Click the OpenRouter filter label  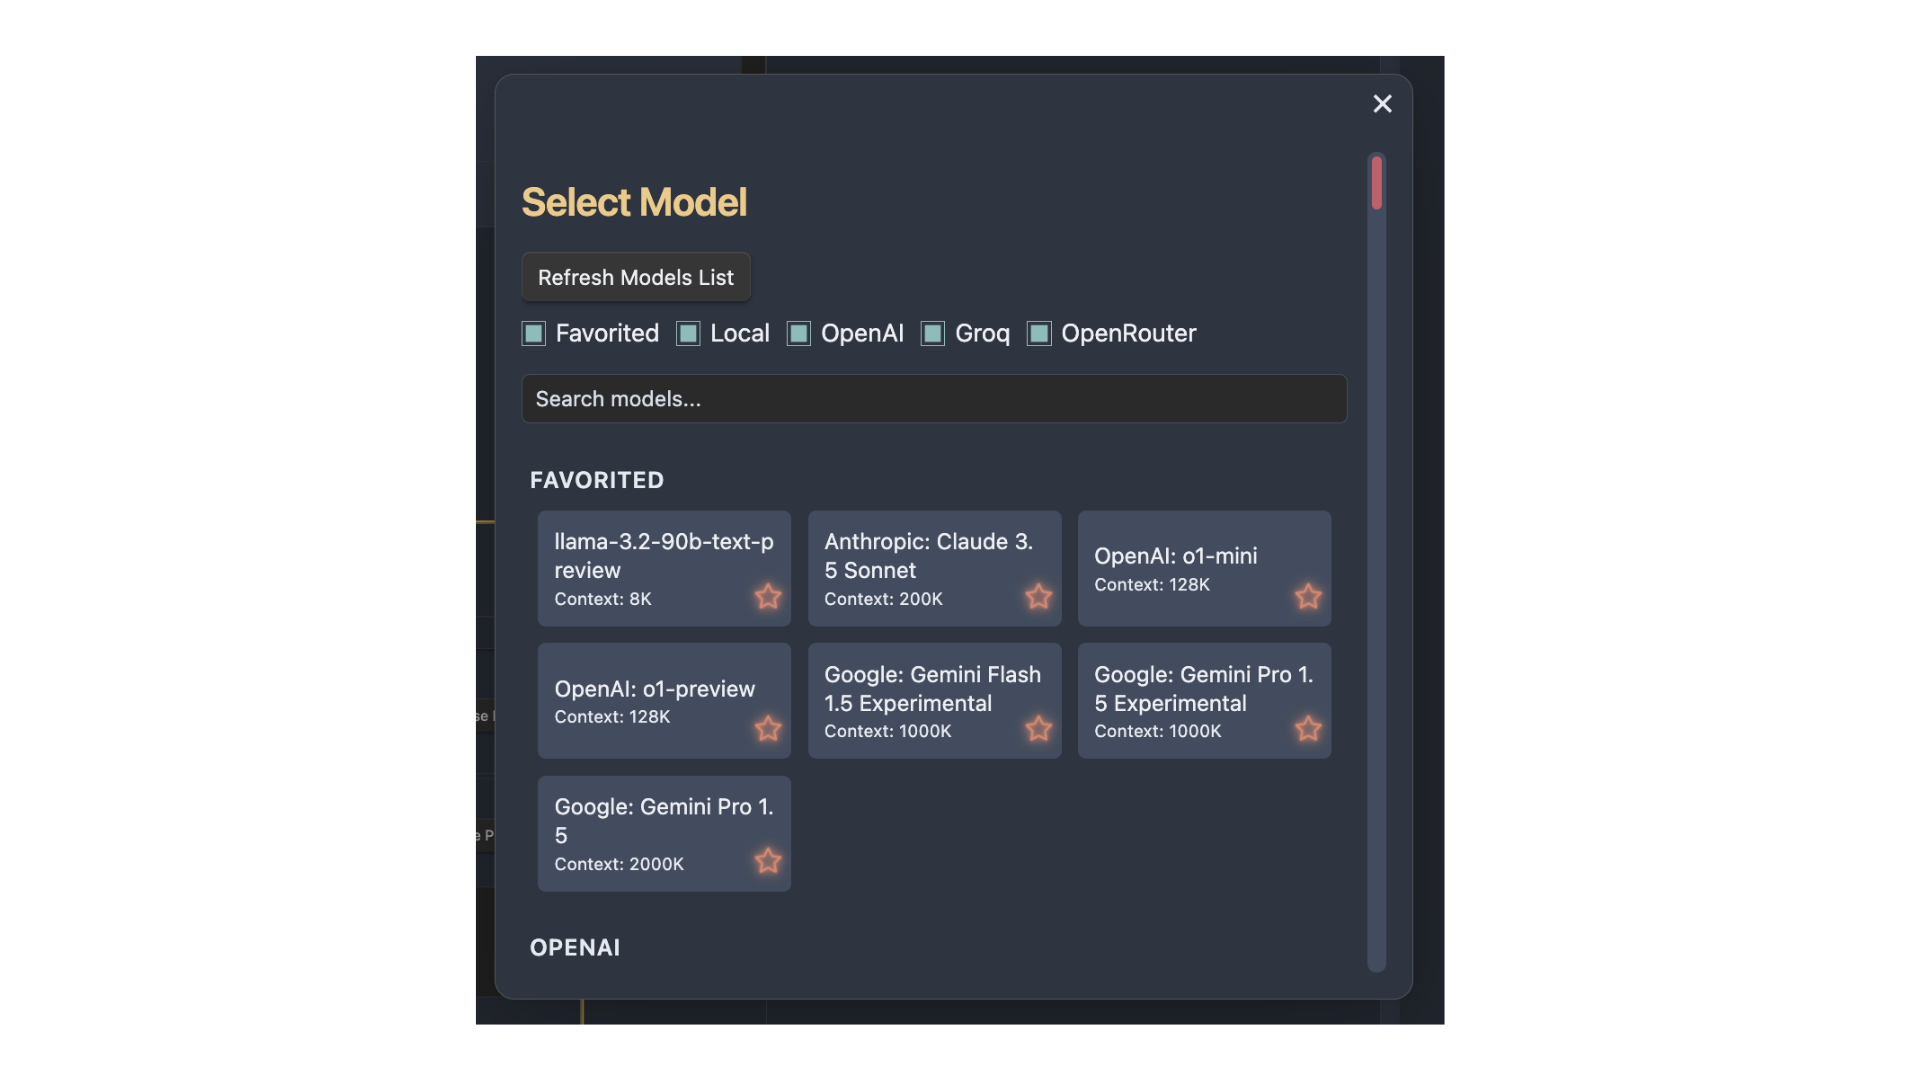pos(1128,334)
